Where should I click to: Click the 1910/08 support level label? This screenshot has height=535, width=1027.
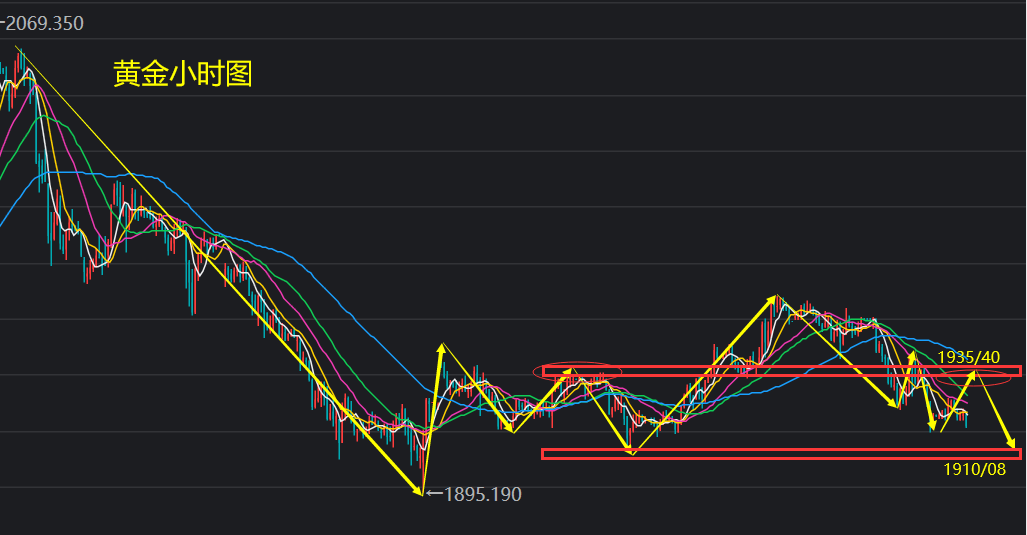[974, 469]
